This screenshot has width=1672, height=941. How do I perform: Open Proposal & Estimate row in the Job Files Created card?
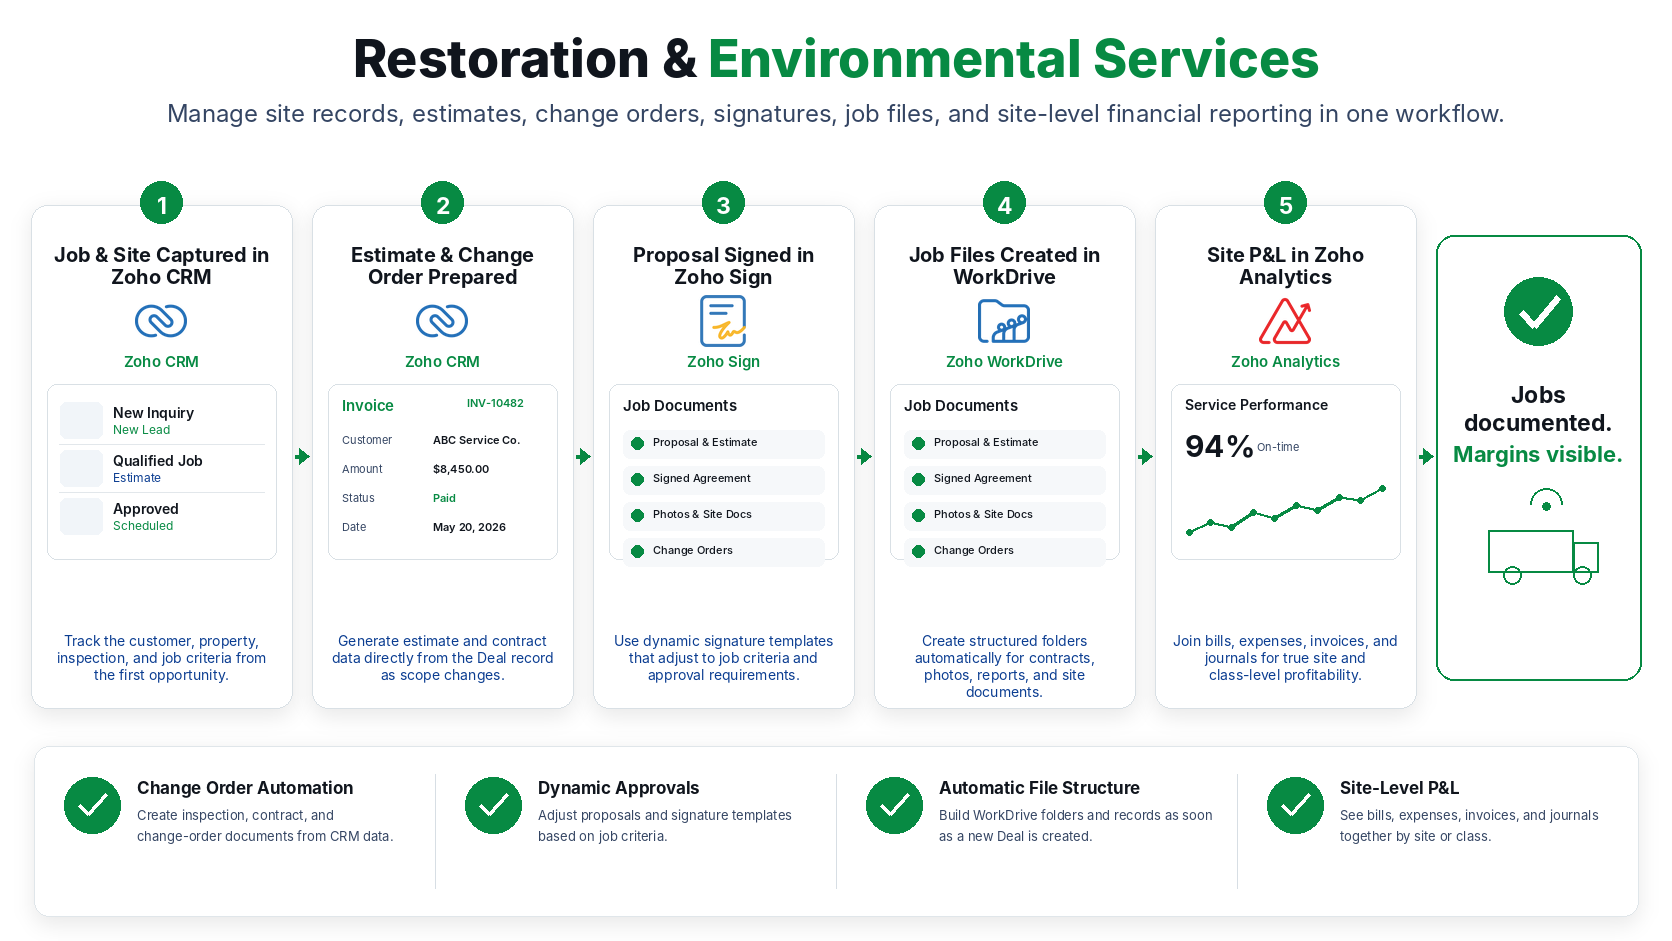(x=1005, y=443)
